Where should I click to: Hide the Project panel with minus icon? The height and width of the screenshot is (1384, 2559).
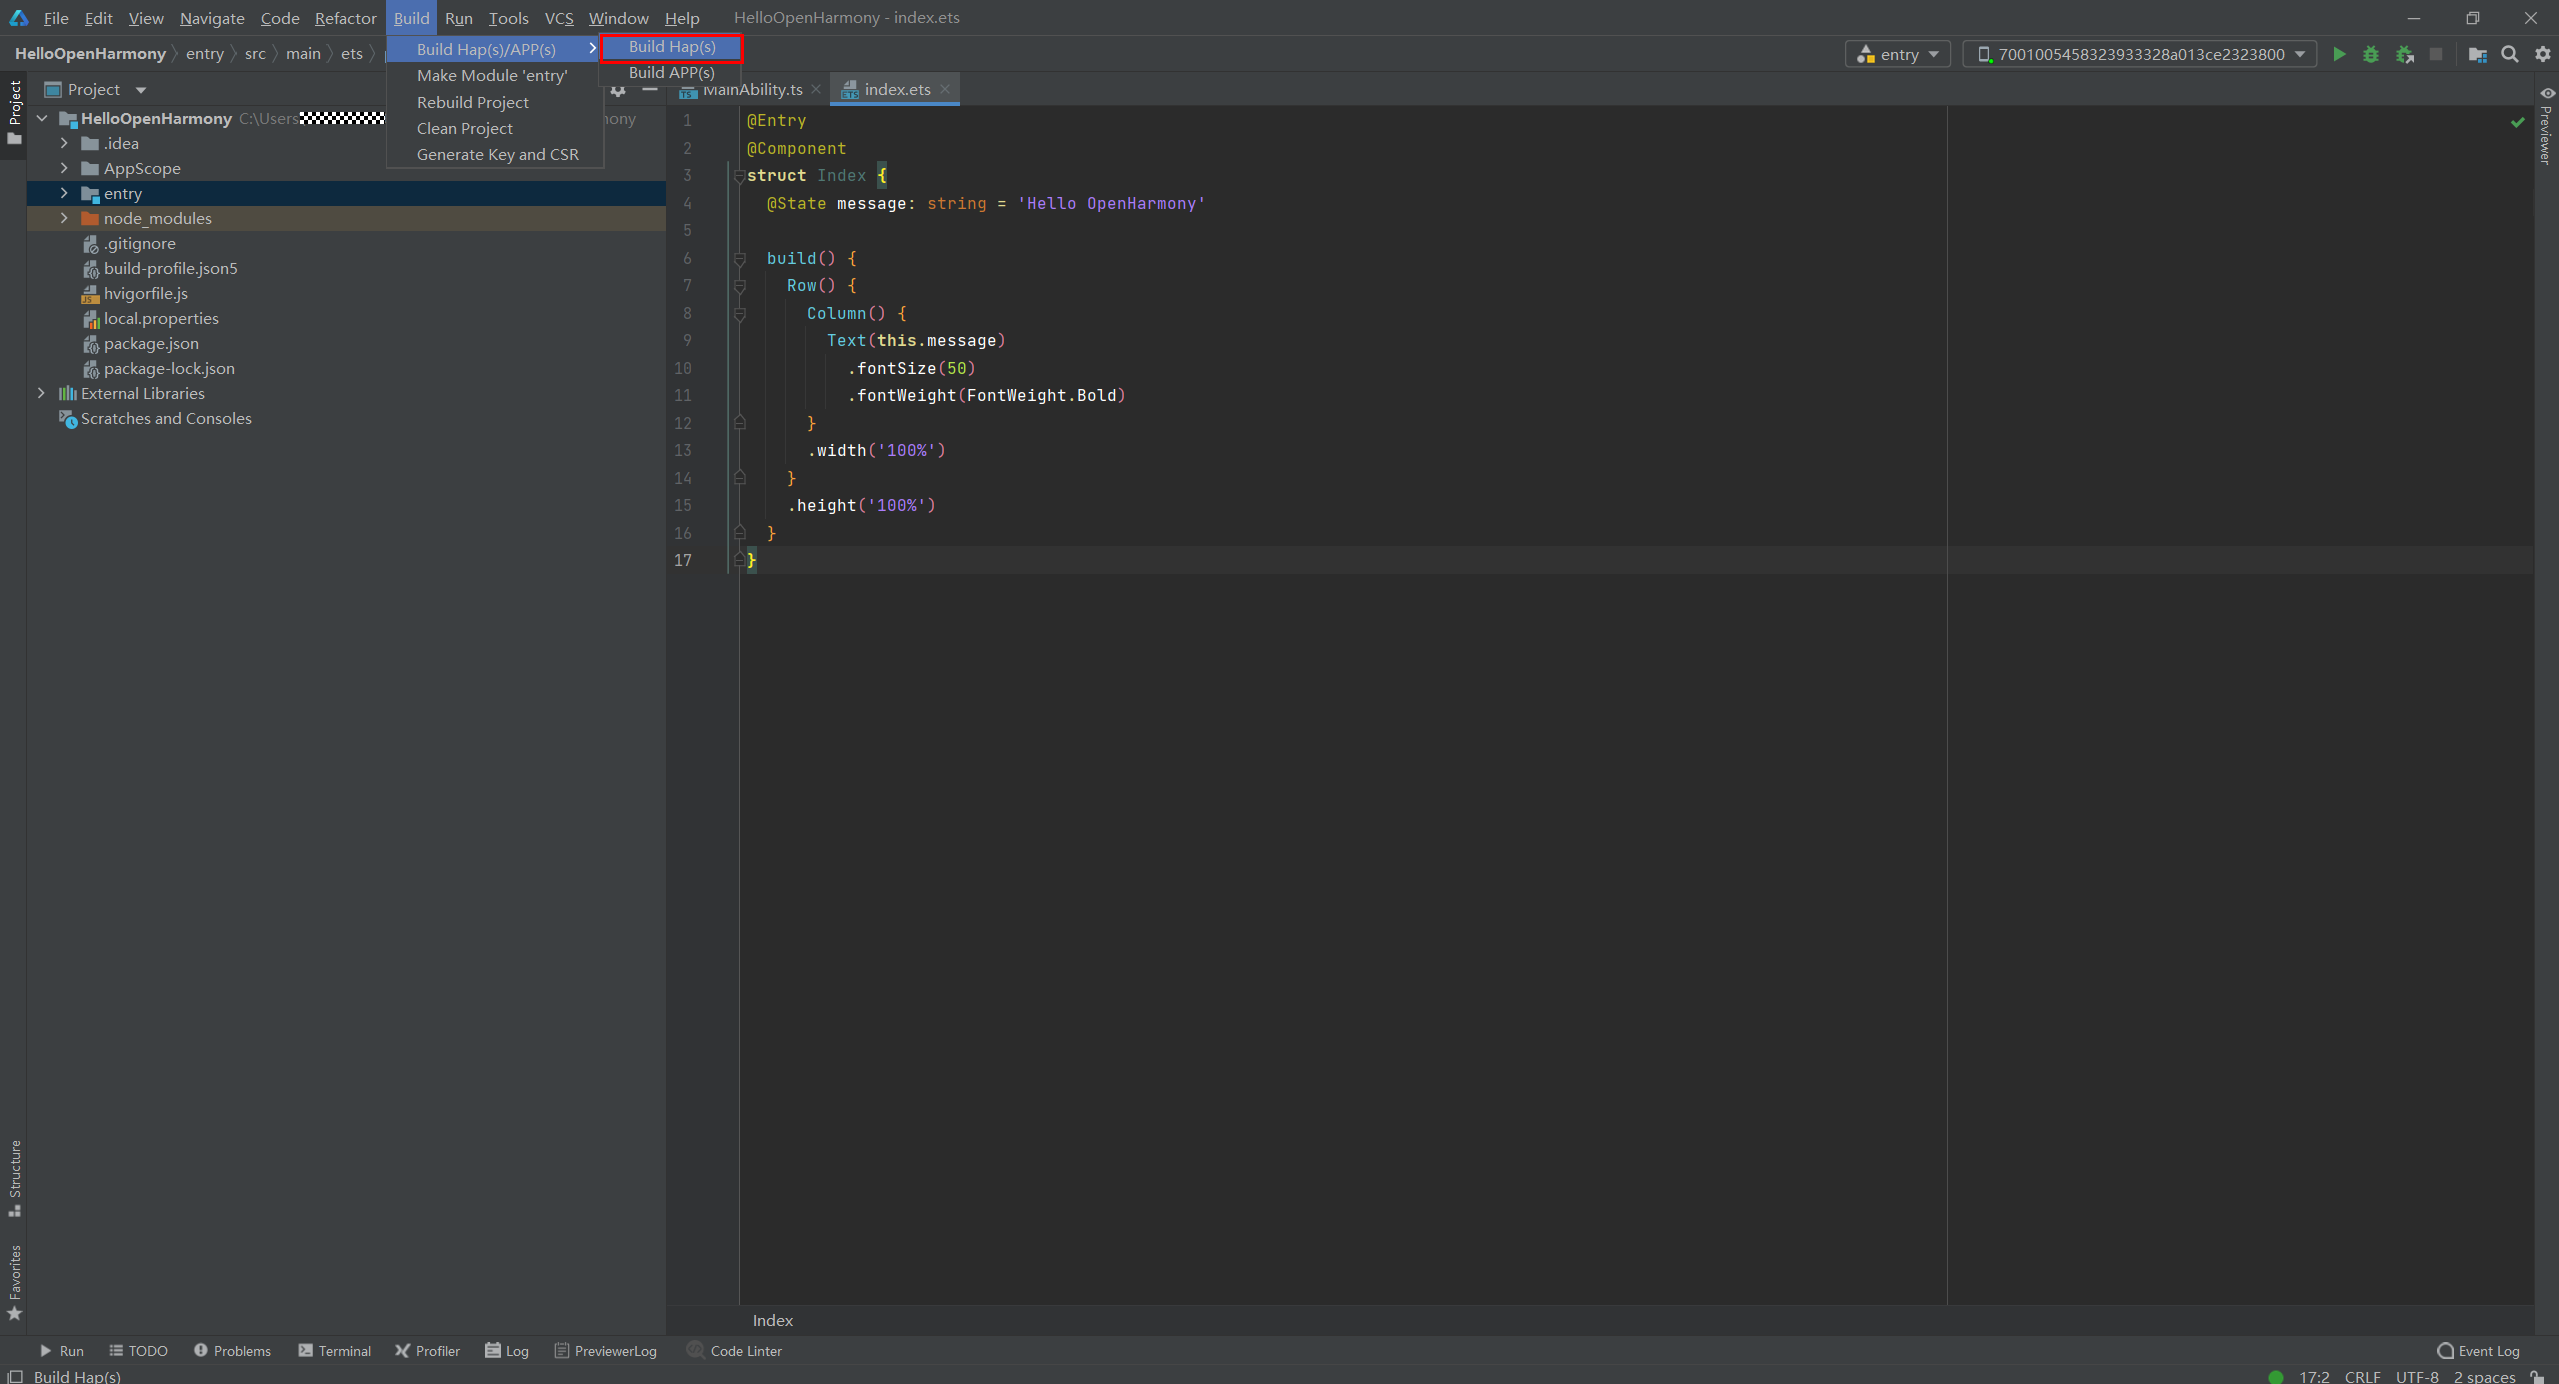tap(650, 90)
